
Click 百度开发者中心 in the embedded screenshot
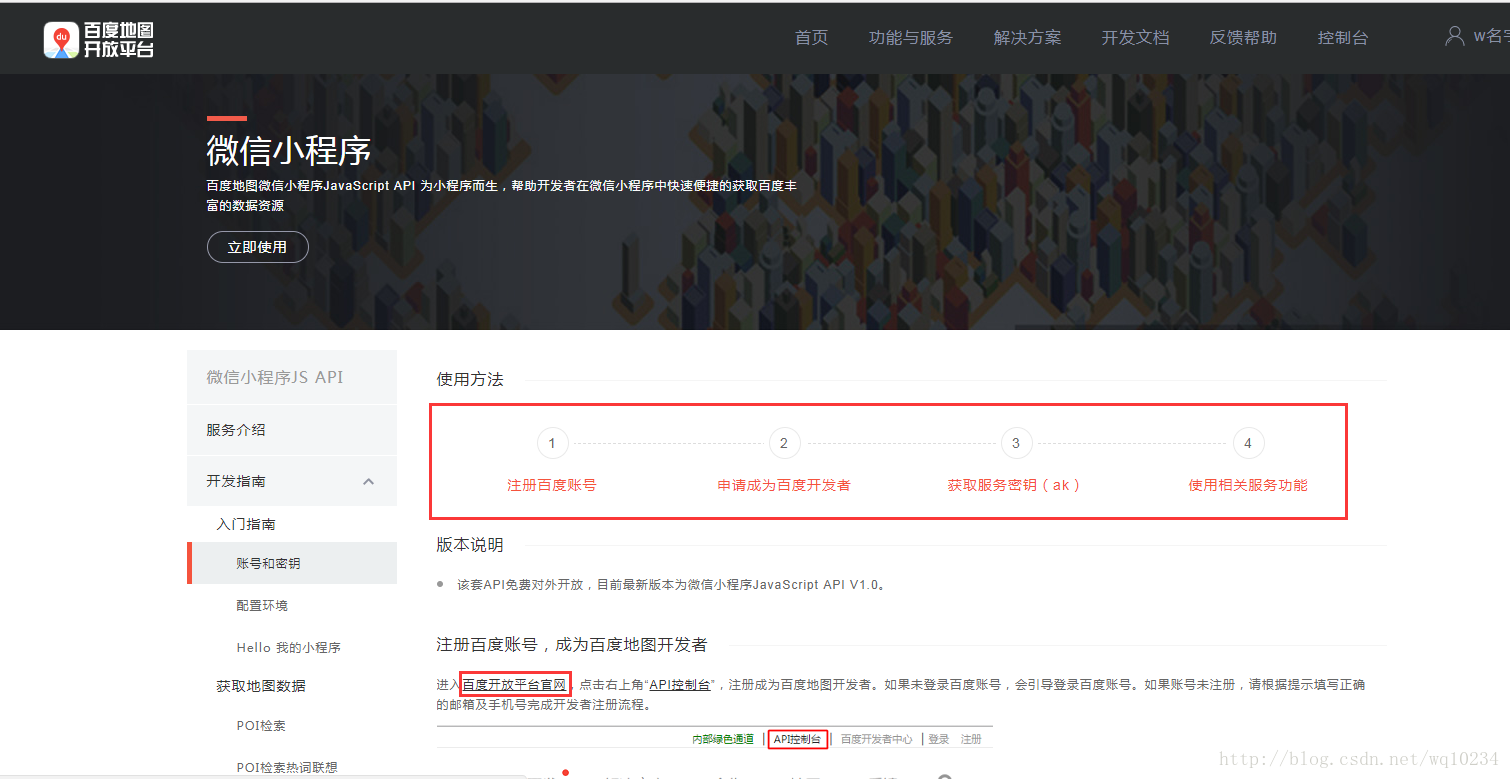876,740
